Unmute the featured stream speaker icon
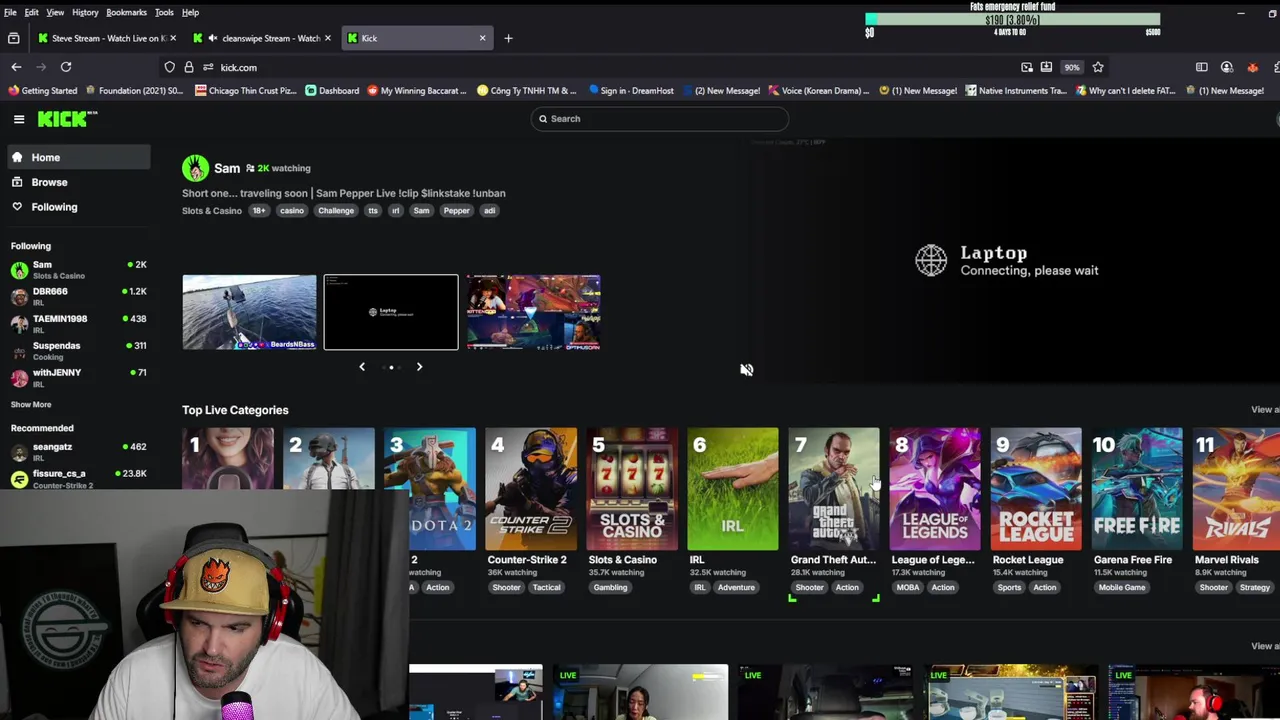The width and height of the screenshot is (1280, 720). tap(746, 370)
